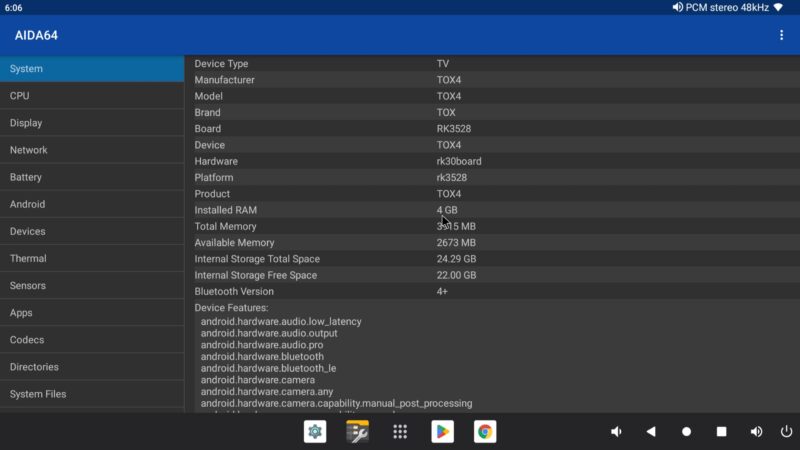Open the System Files category
This screenshot has width=800, height=450.
click(92, 393)
